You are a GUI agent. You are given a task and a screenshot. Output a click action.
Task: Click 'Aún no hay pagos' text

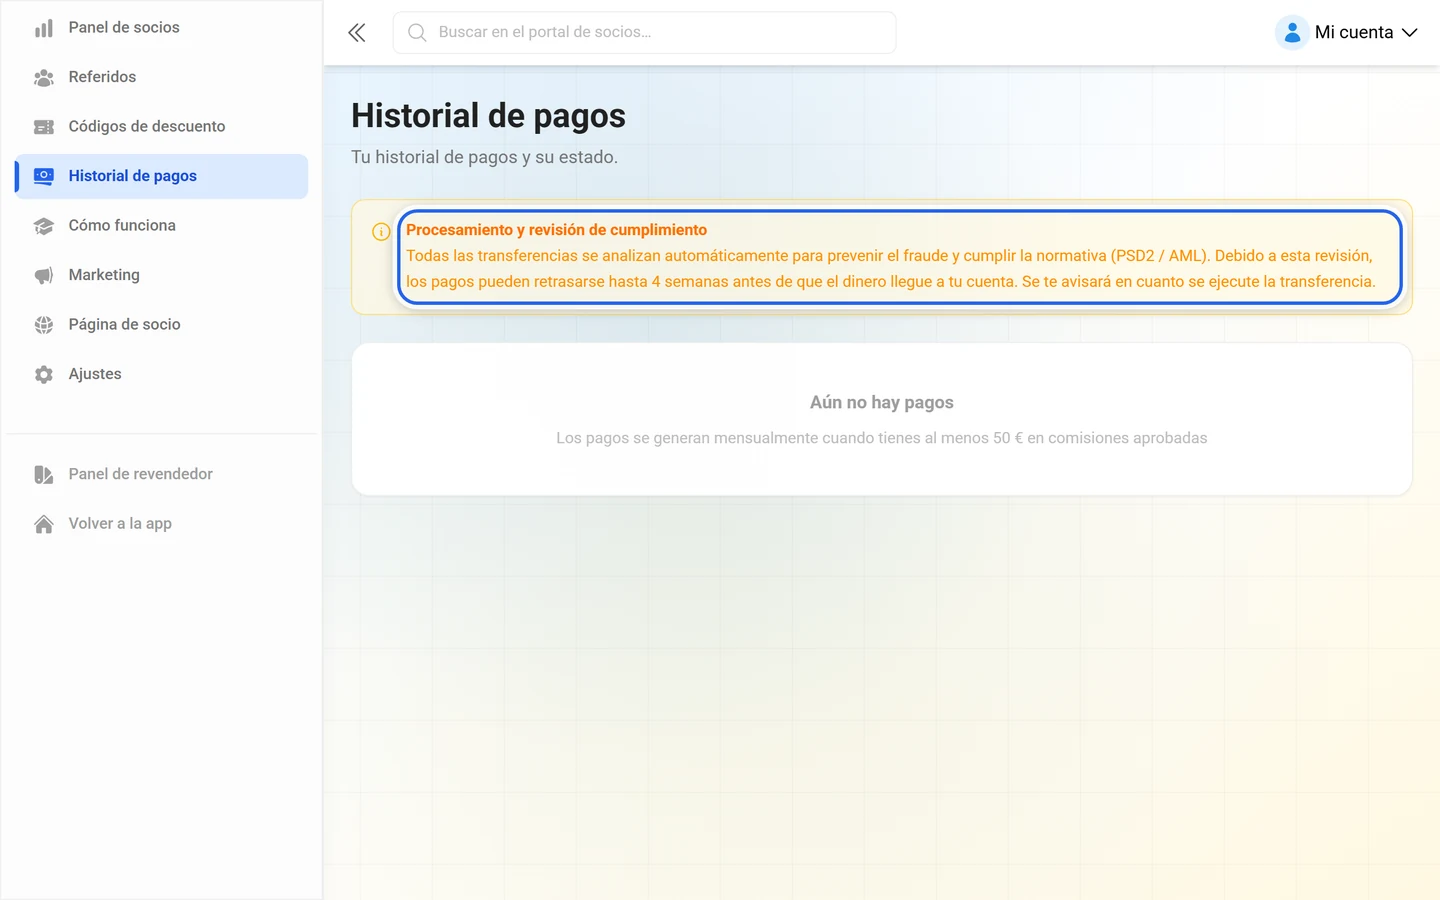point(882,402)
